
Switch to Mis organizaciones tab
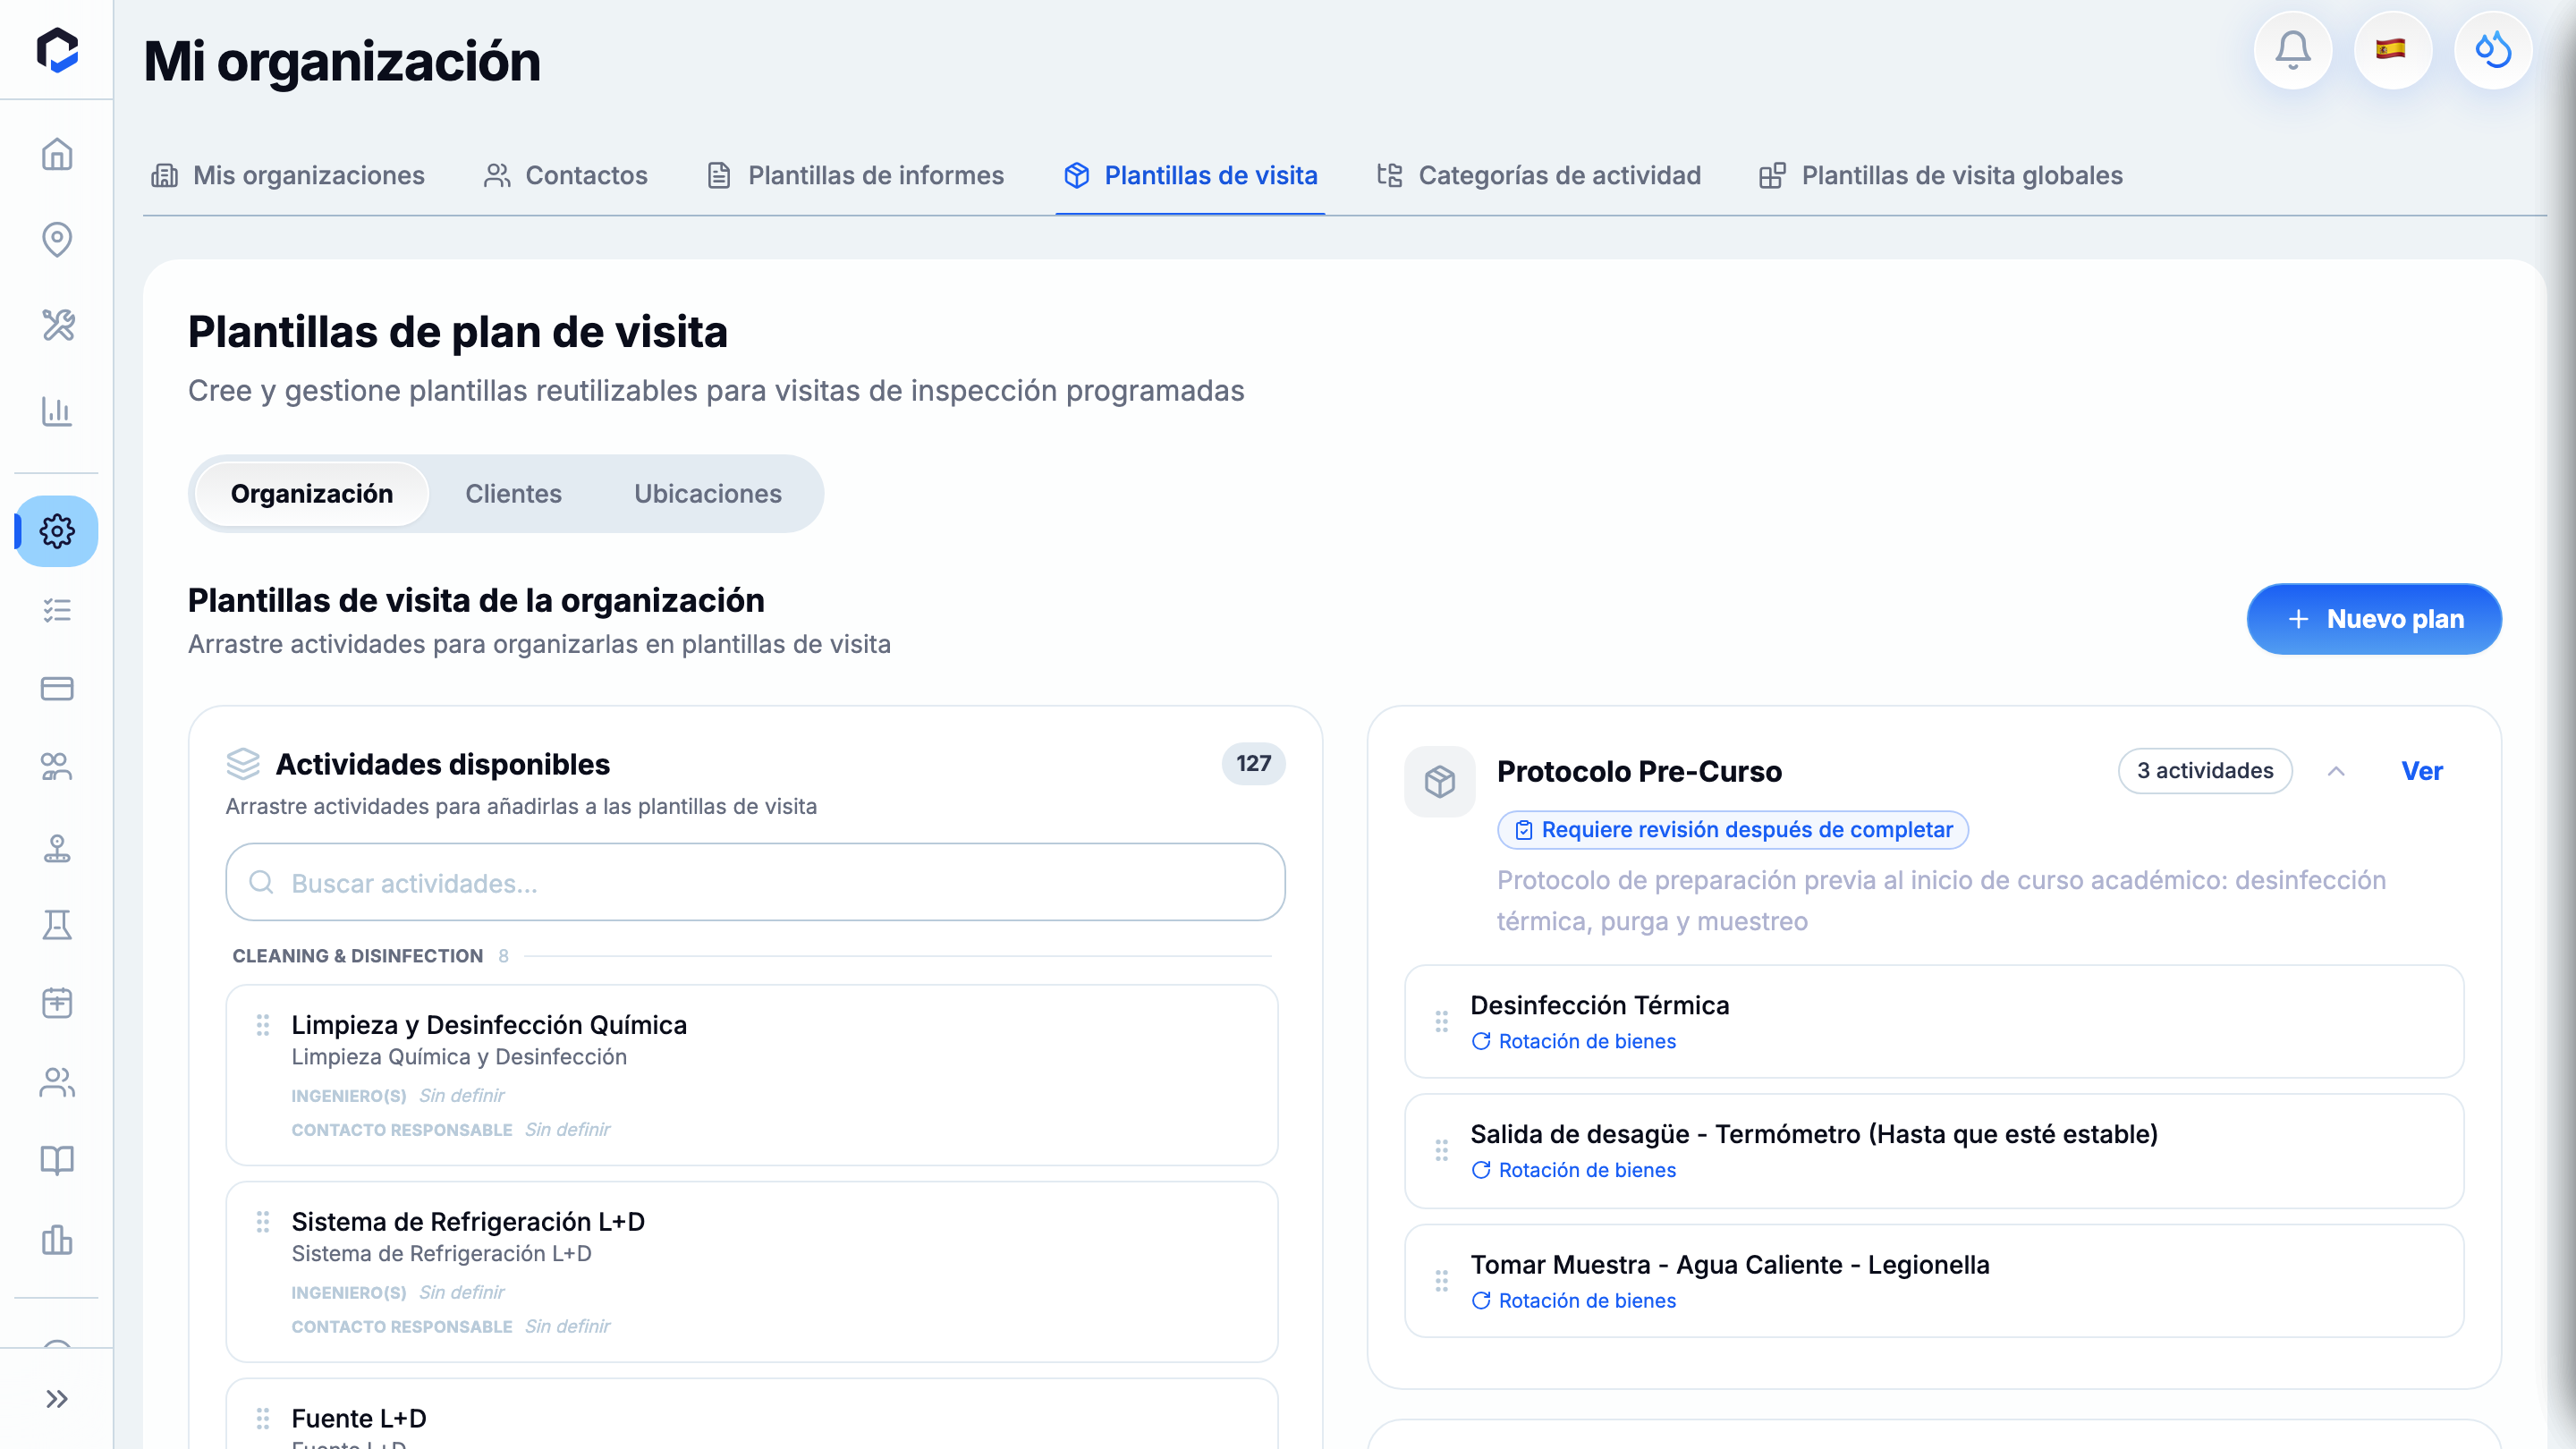coord(288,176)
